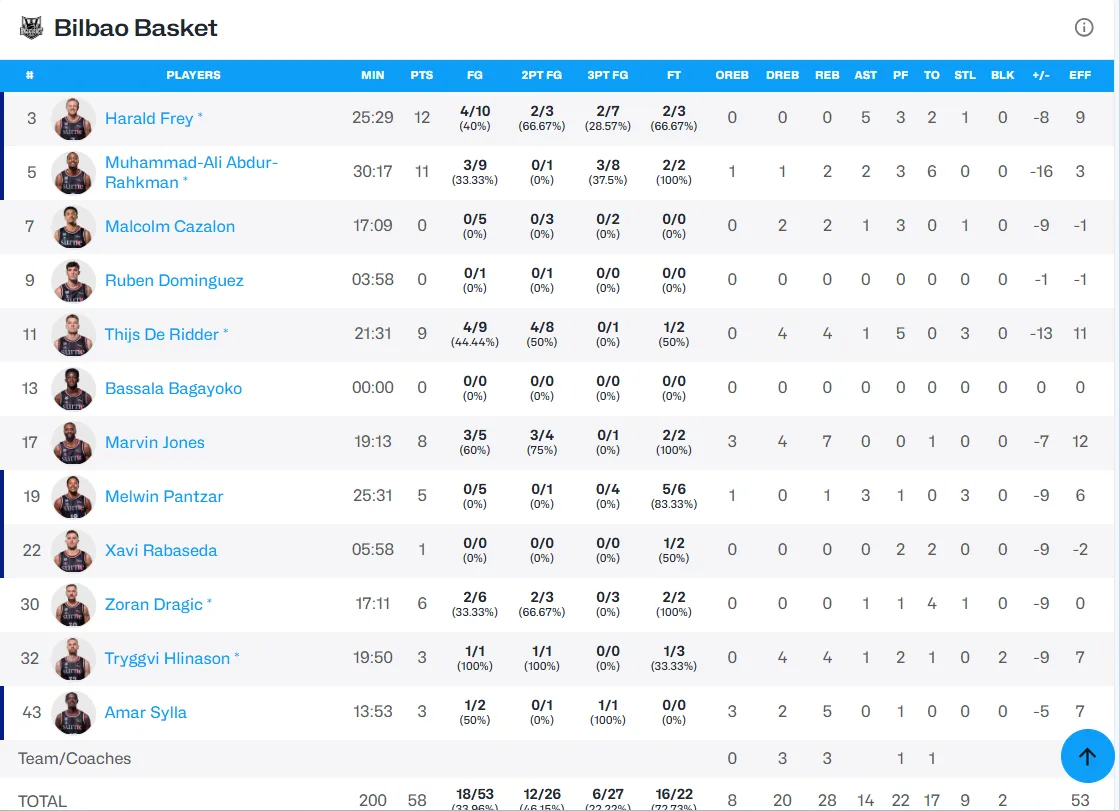Sort table by AST column header
The width and height of the screenshot is (1119, 811).
coord(866,75)
